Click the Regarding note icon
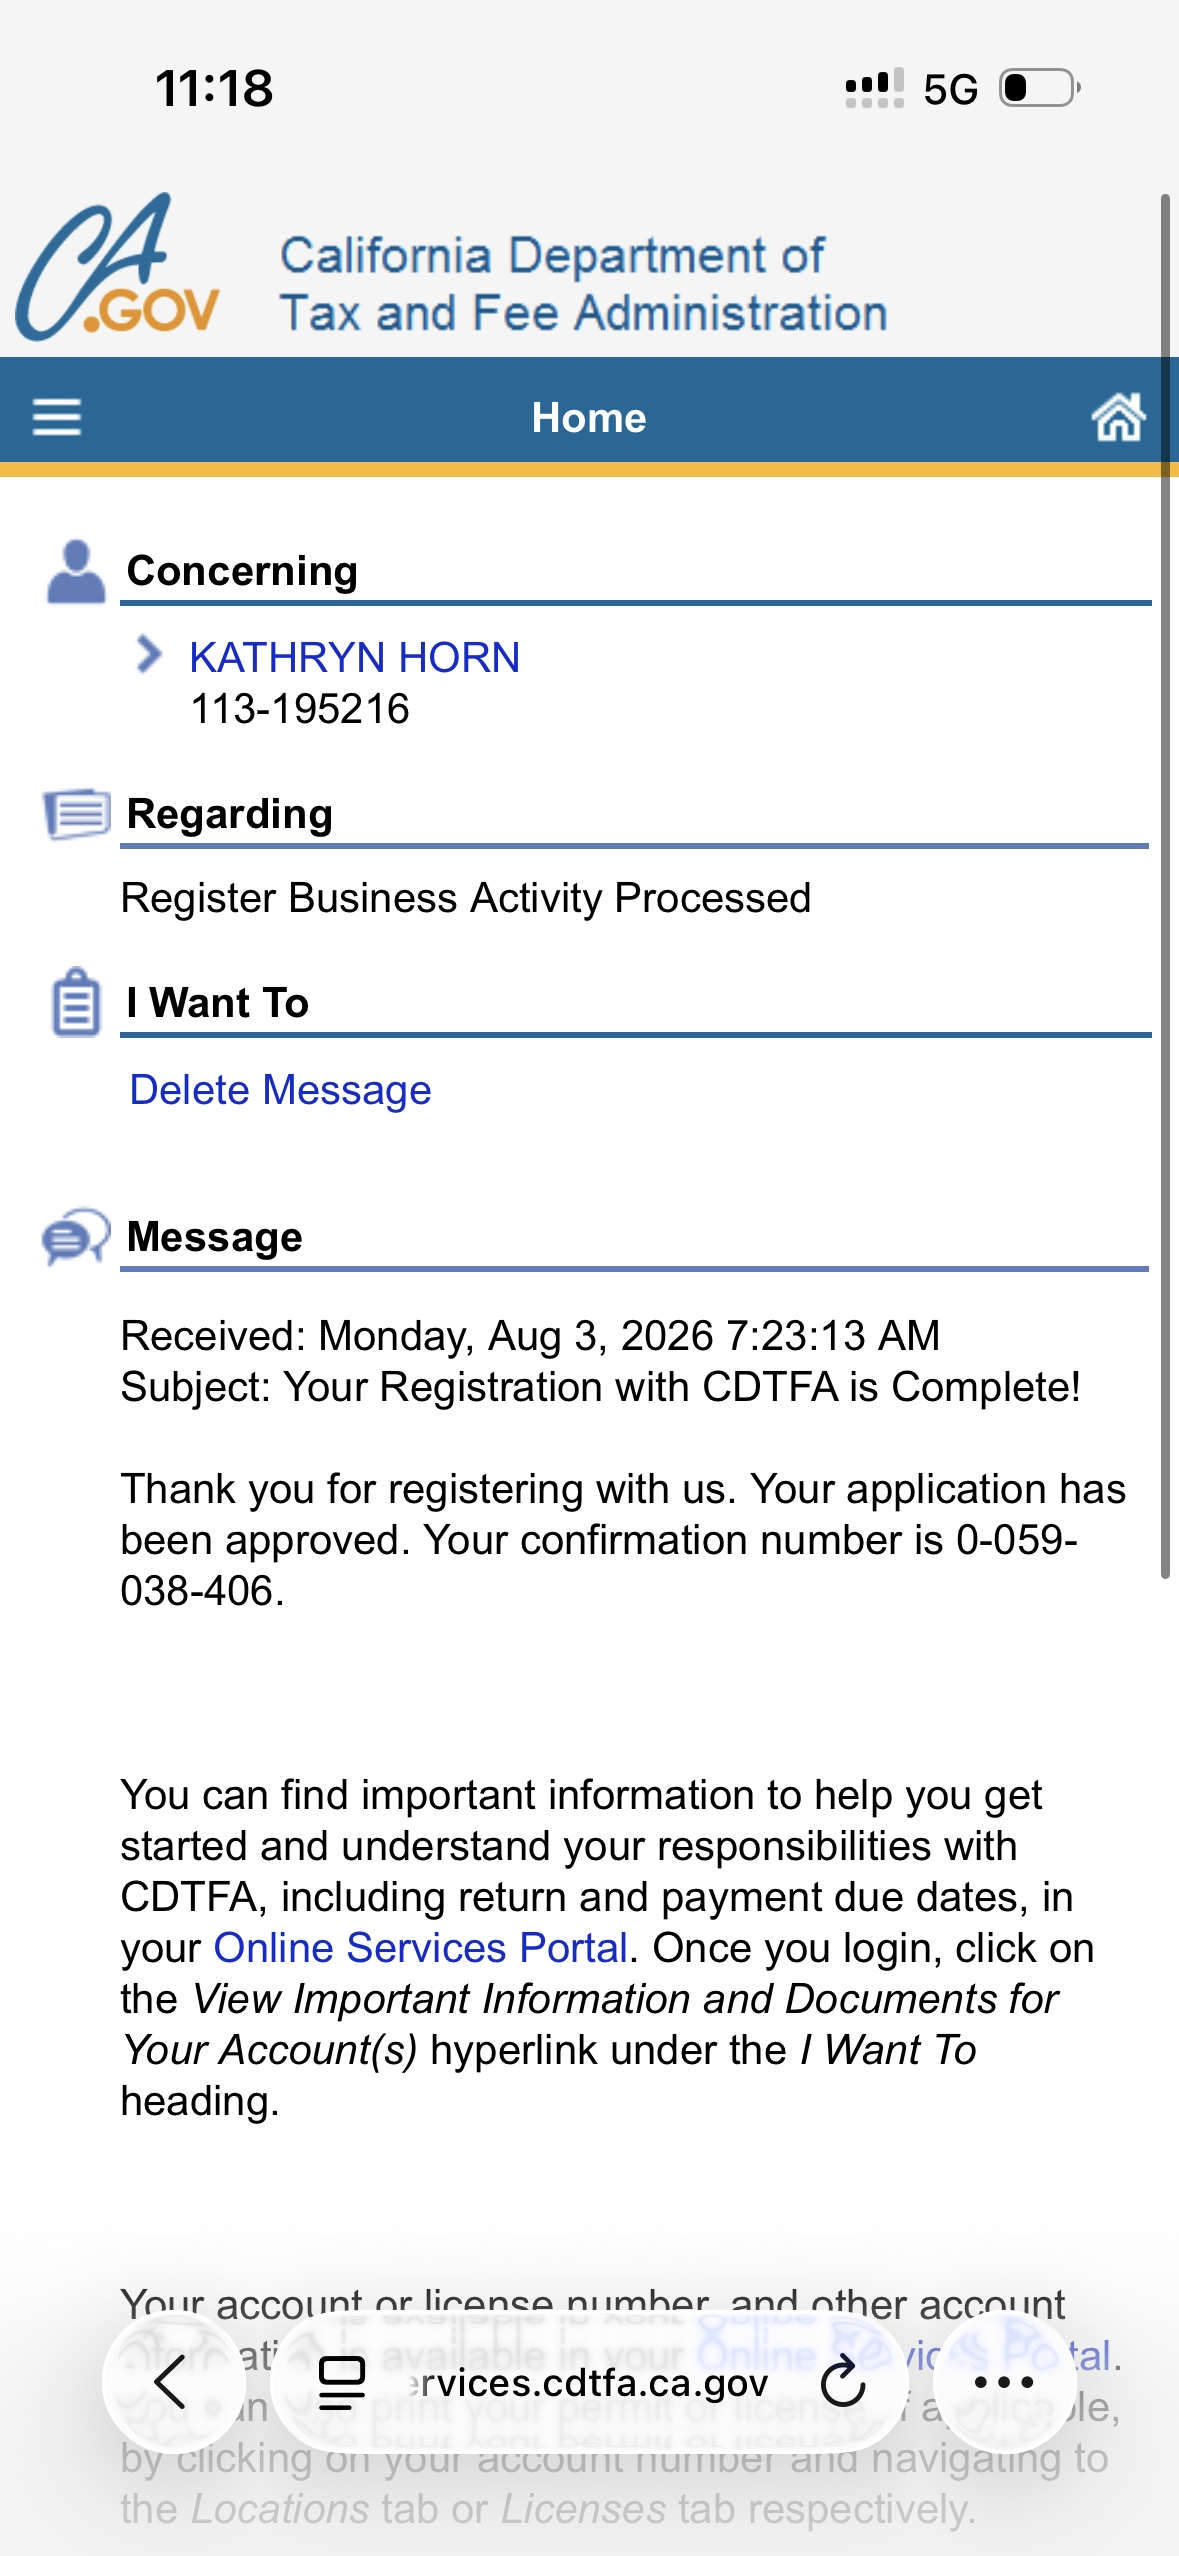This screenshot has width=1179, height=2556. (x=76, y=814)
